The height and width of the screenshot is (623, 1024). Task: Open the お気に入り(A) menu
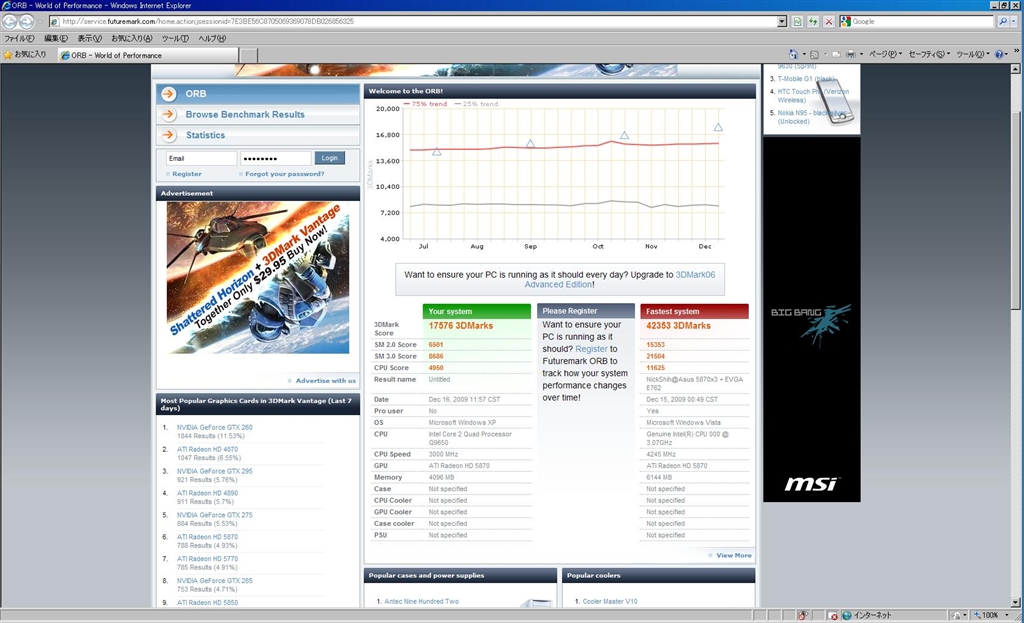[x=131, y=39]
